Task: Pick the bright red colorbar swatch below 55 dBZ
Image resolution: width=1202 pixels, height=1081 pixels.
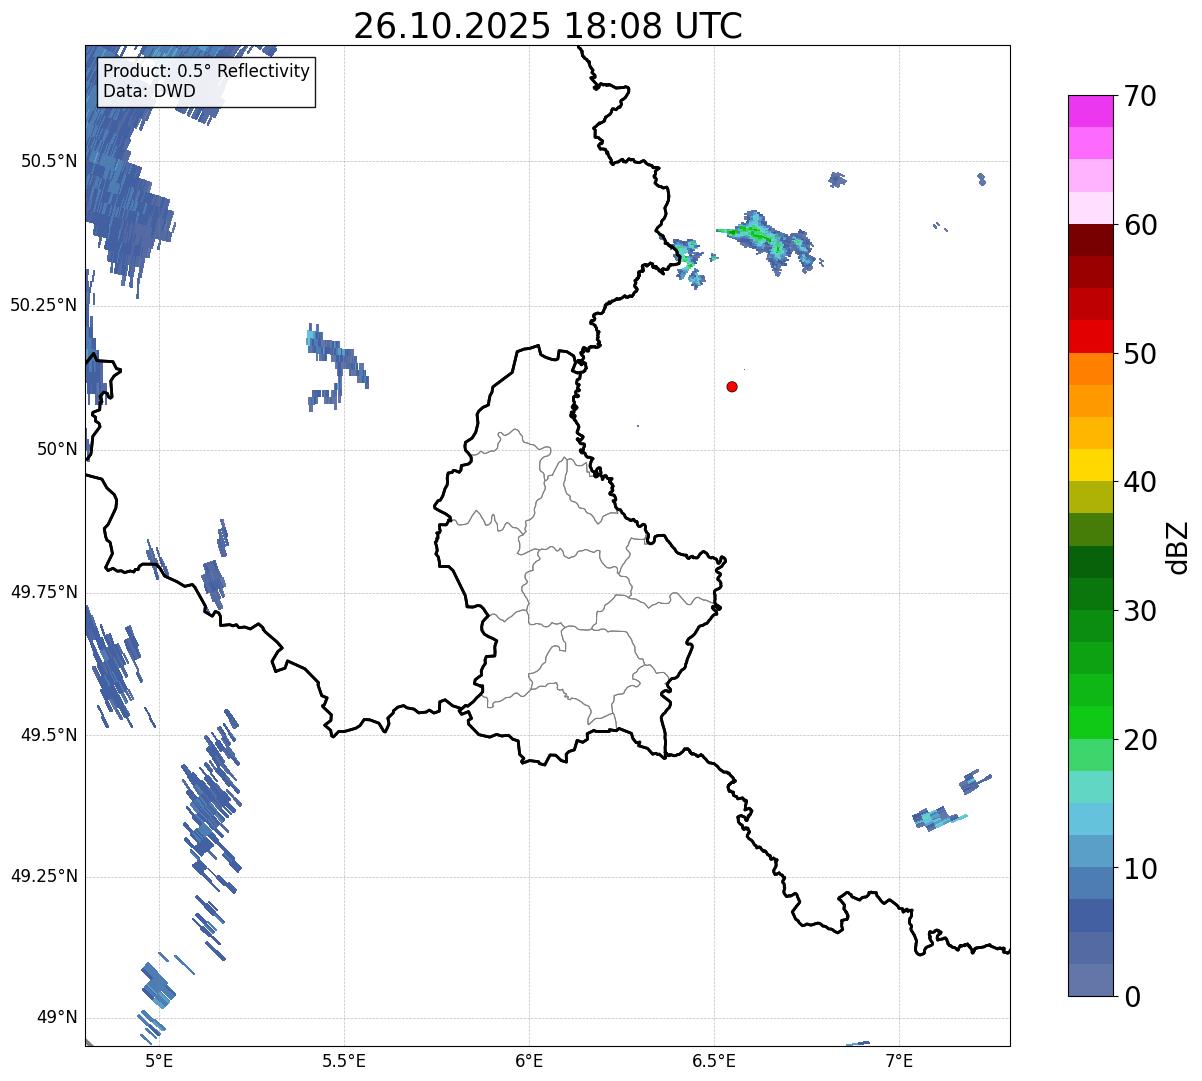Action: tap(1091, 336)
